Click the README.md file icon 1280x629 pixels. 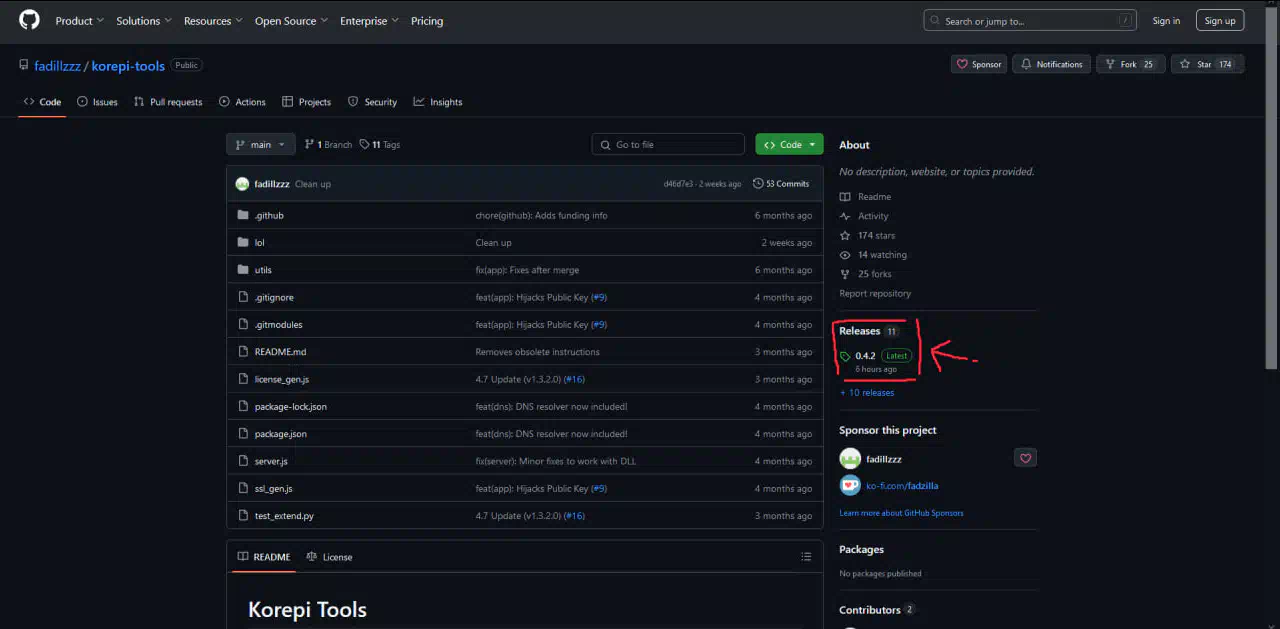(242, 352)
